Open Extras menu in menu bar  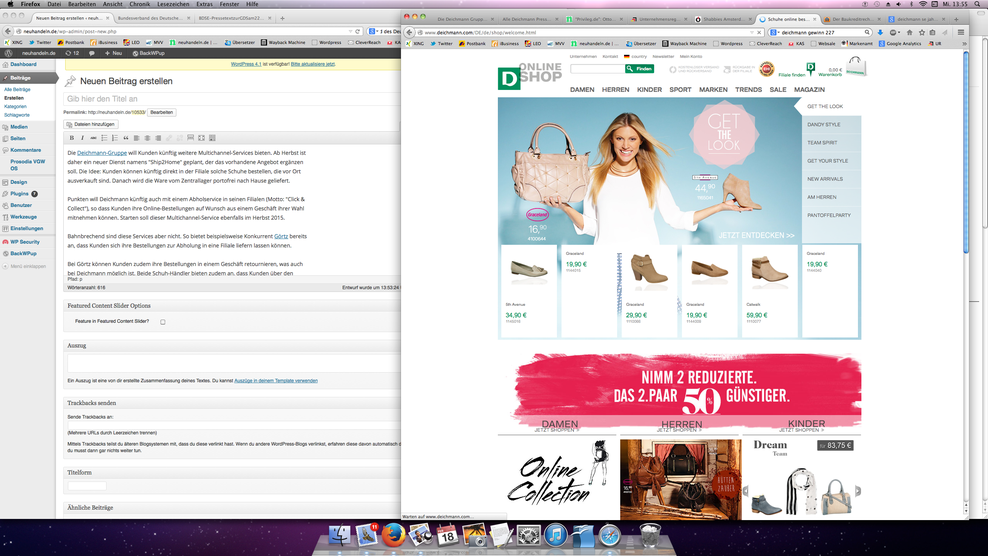pyautogui.click(x=204, y=4)
